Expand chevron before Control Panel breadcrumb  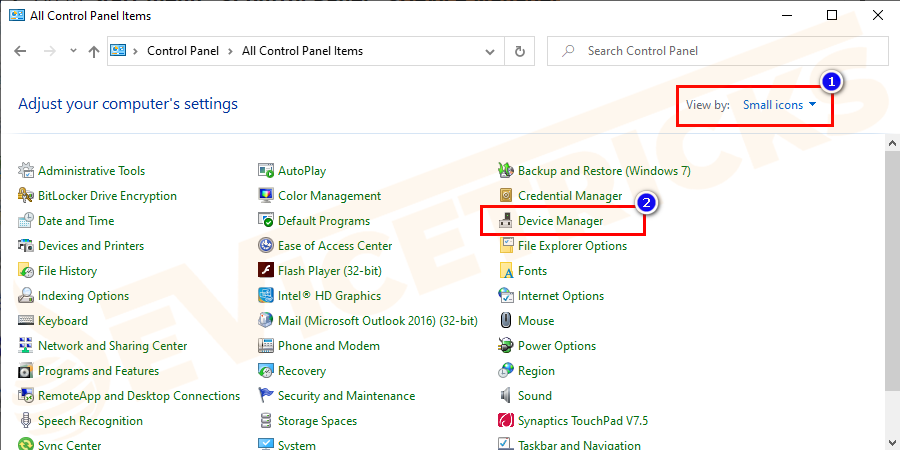click(136, 51)
